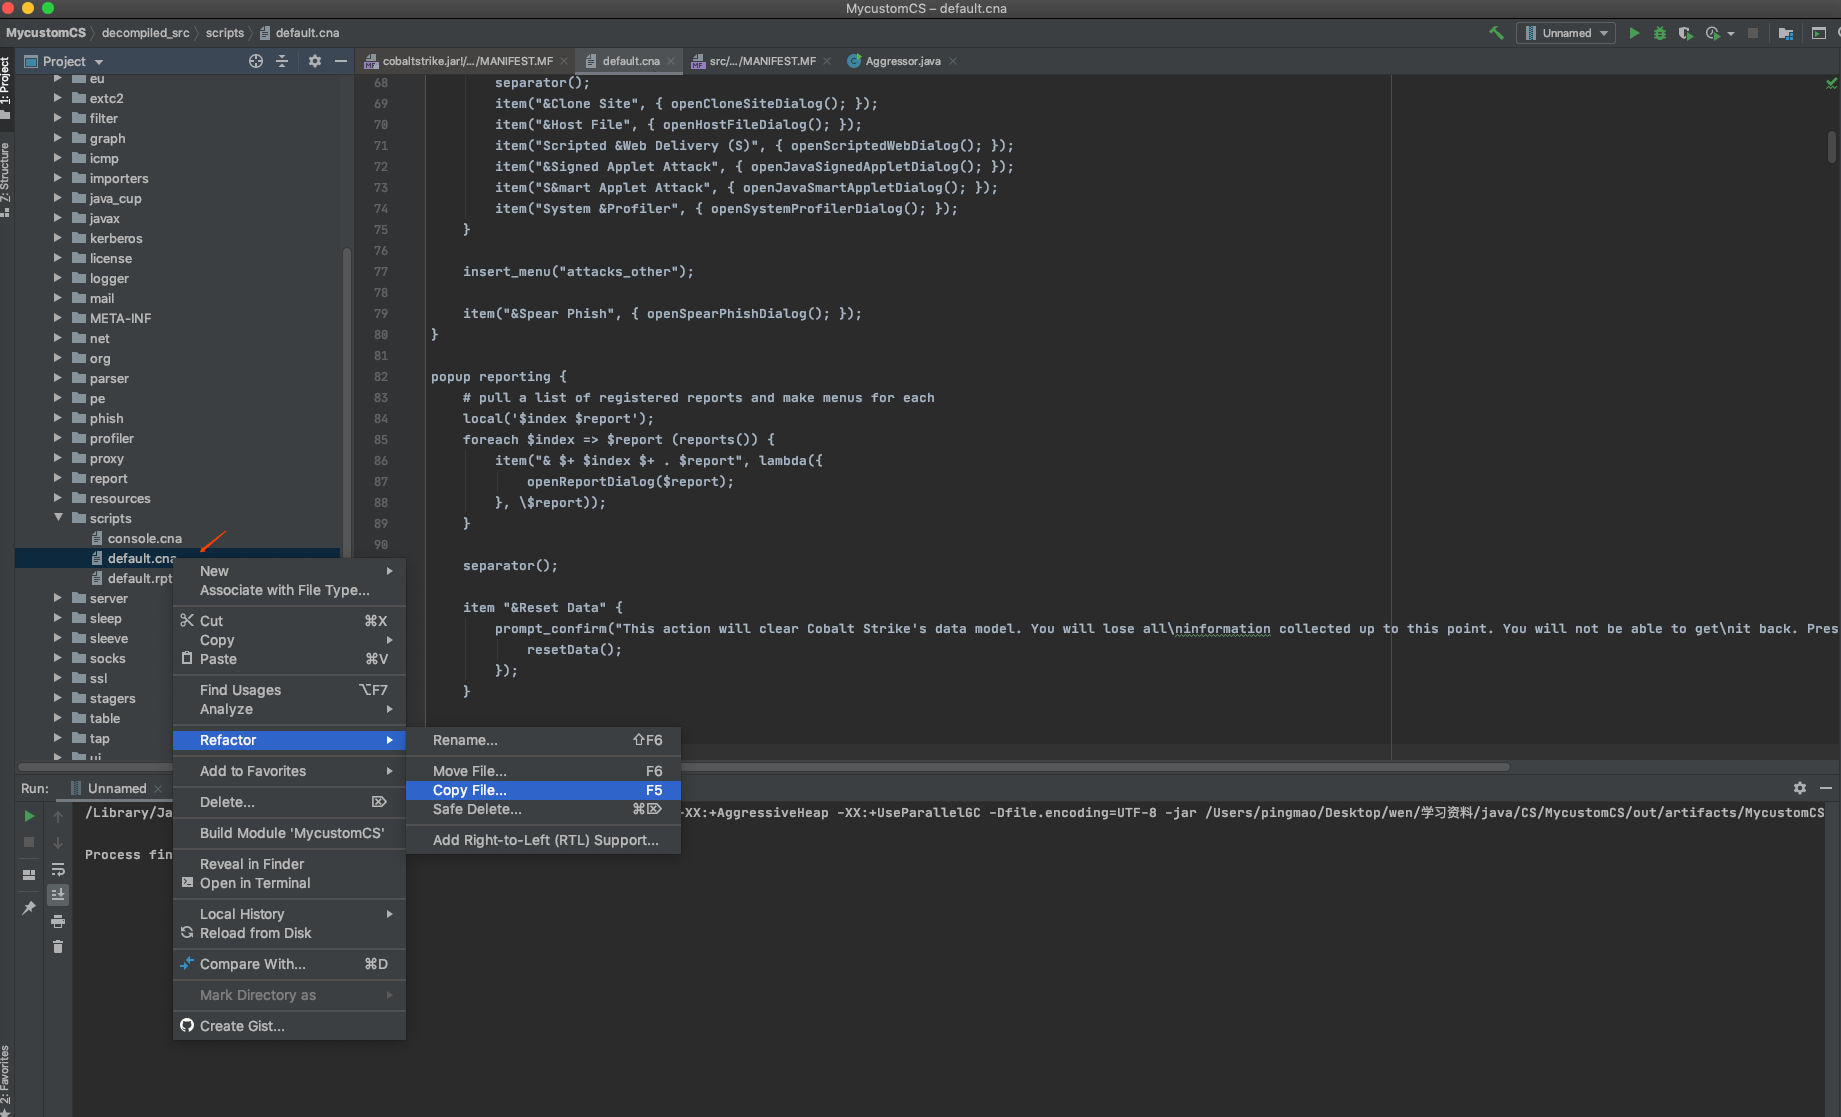This screenshot has height=1117, width=1841.
Task: Toggle the pin tab icon in Run panel
Action: [x=29, y=908]
